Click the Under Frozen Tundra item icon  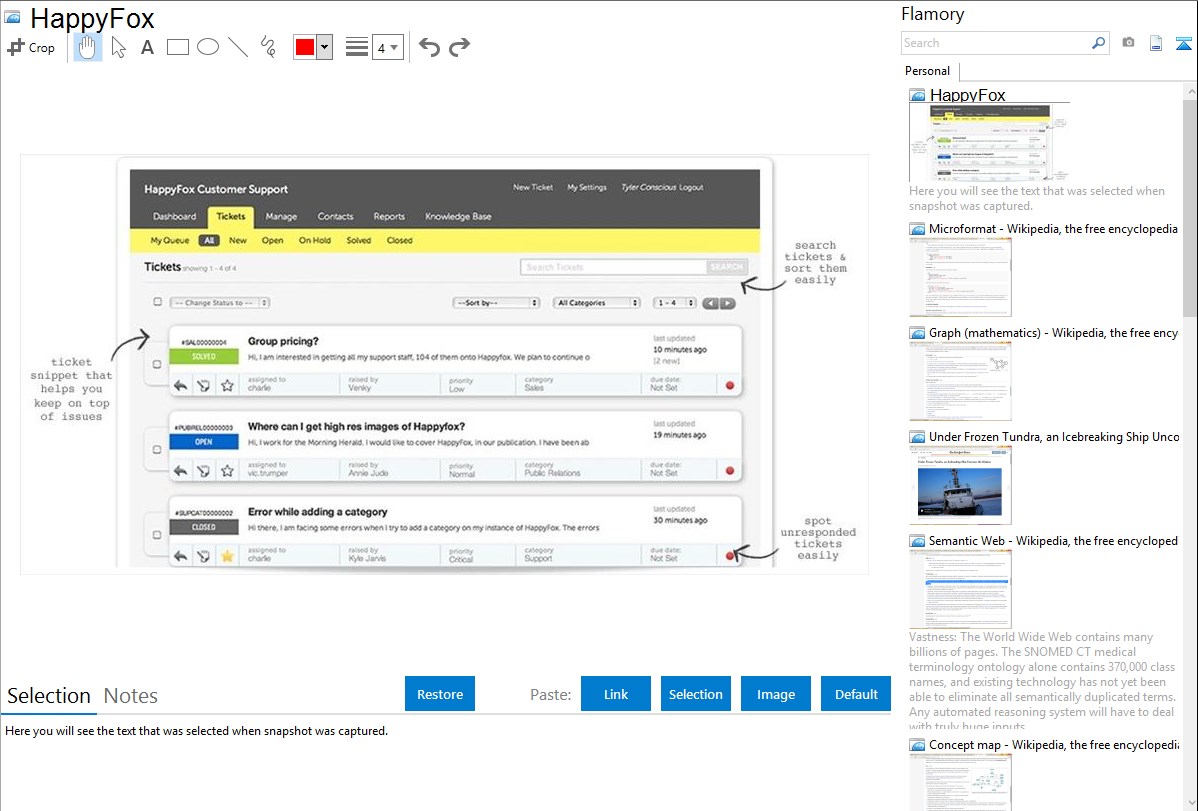click(x=917, y=437)
